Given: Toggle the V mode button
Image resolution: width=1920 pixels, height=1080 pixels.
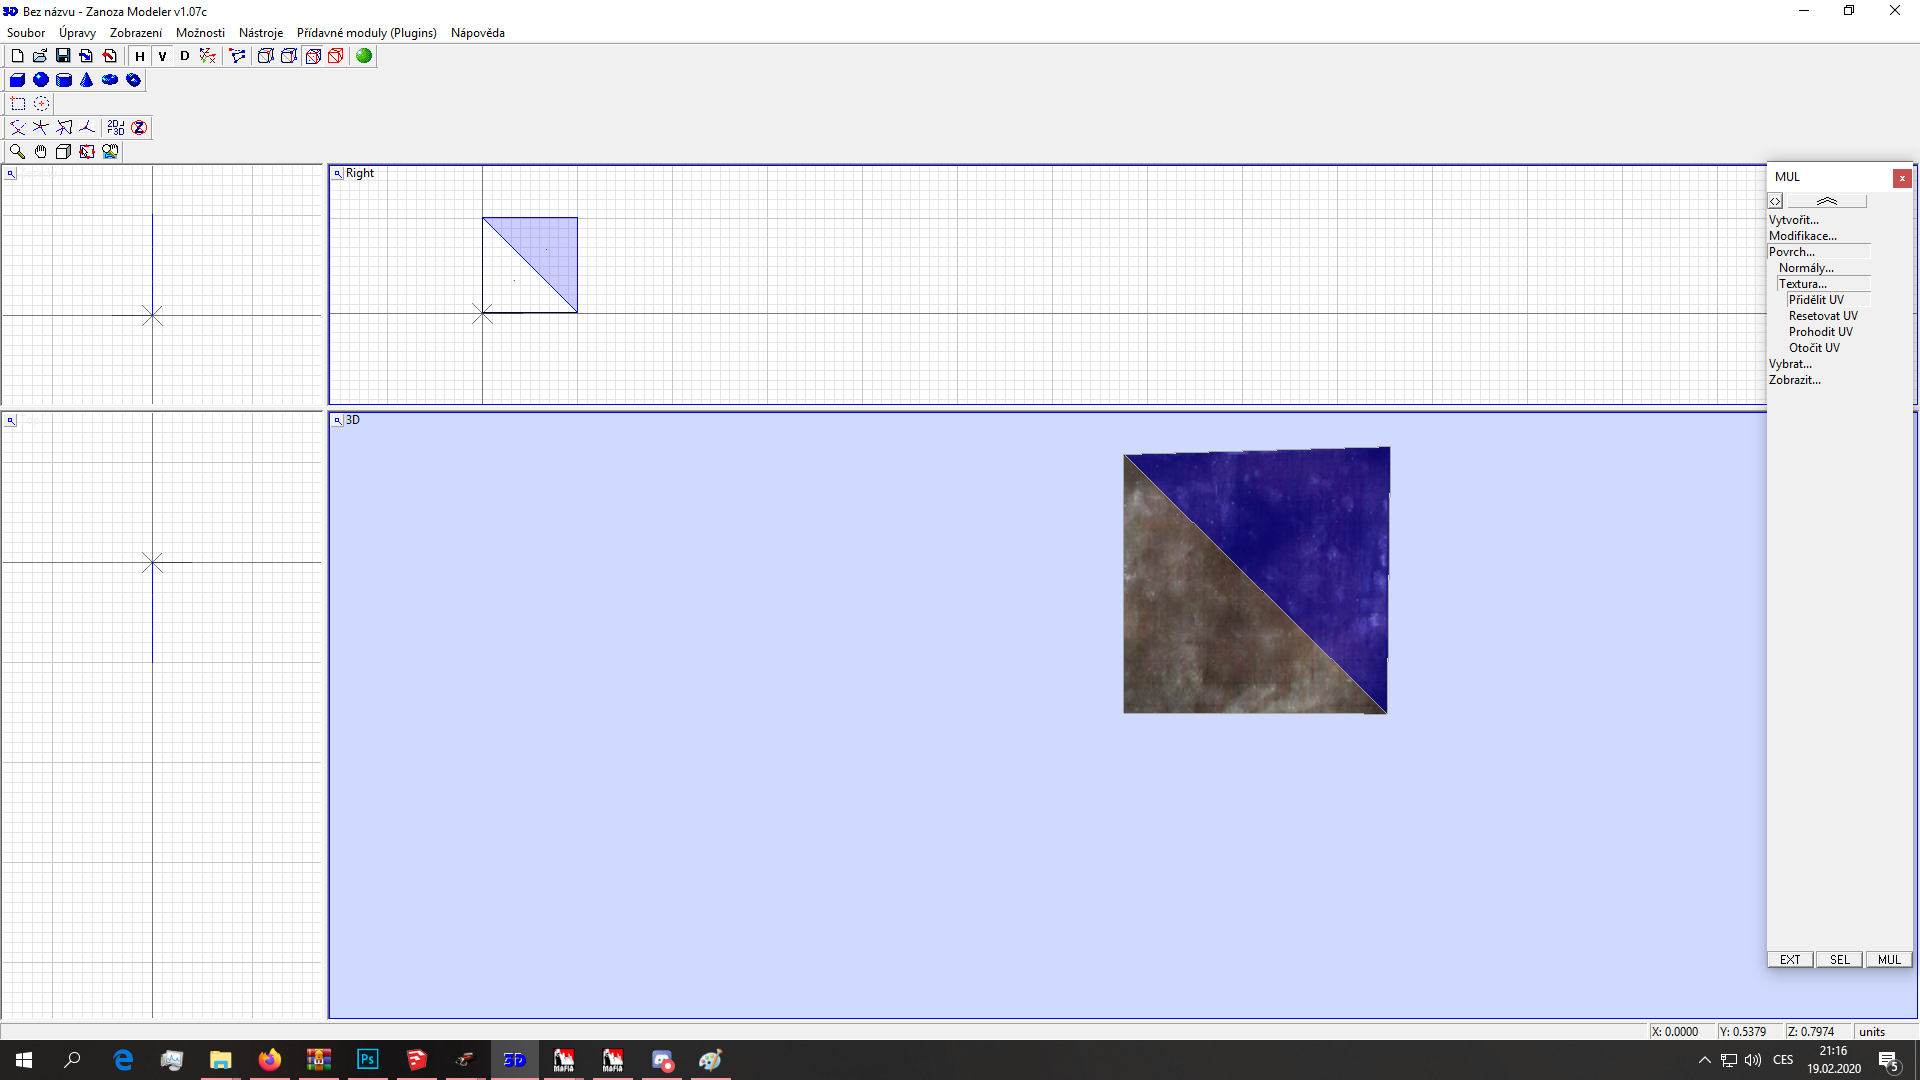Looking at the screenshot, I should tap(162, 56).
